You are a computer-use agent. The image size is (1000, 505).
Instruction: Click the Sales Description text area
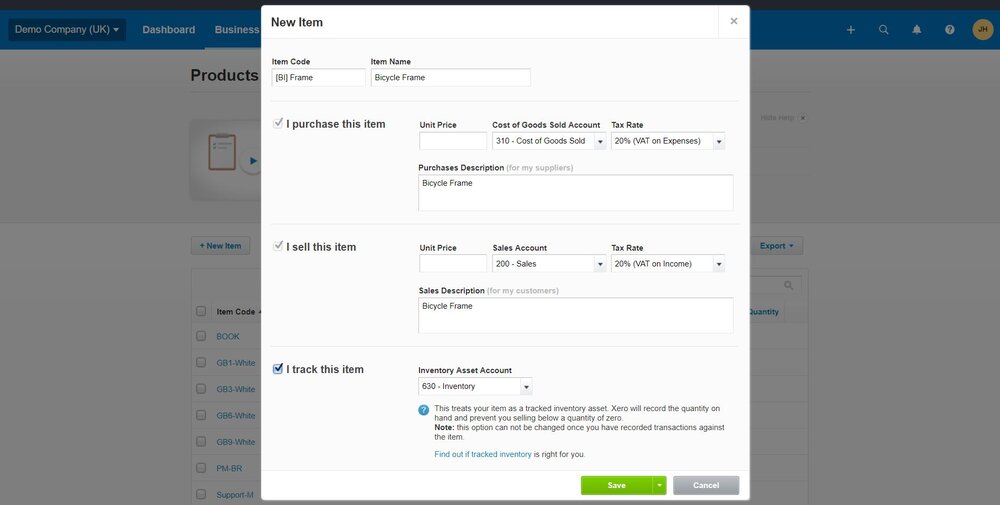[x=576, y=316]
